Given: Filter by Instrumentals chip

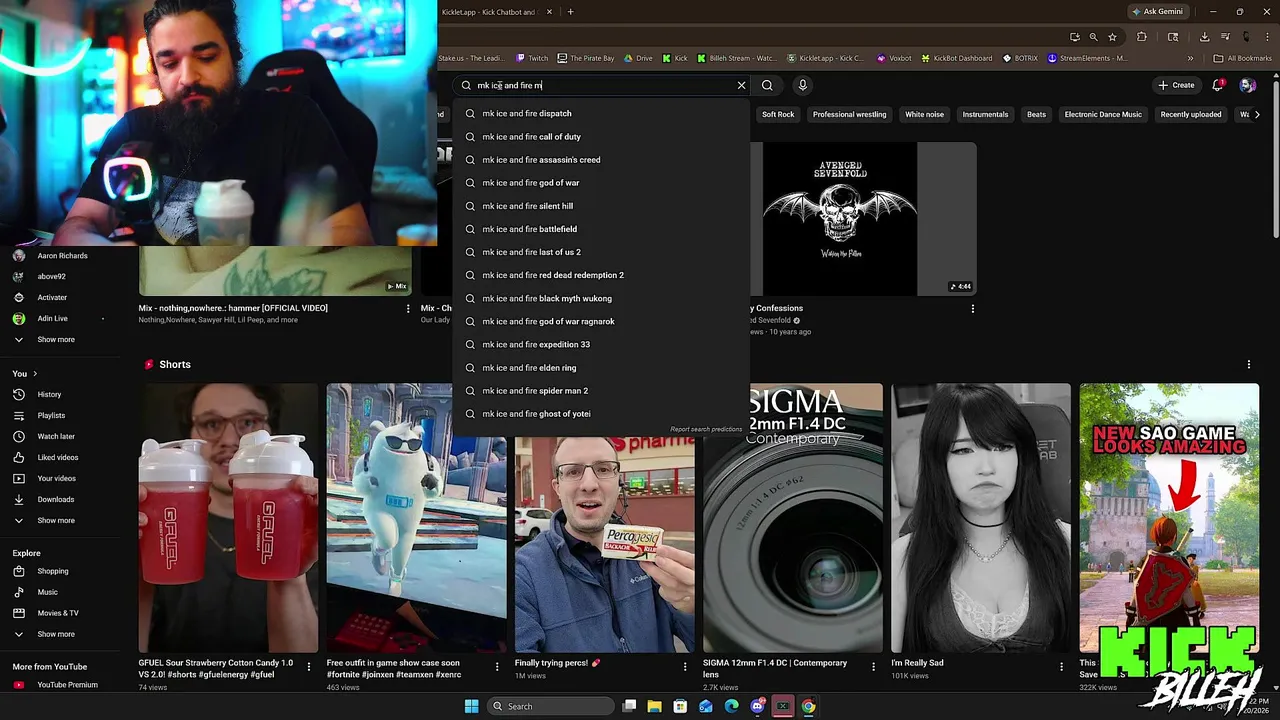Looking at the screenshot, I should pyautogui.click(x=985, y=114).
